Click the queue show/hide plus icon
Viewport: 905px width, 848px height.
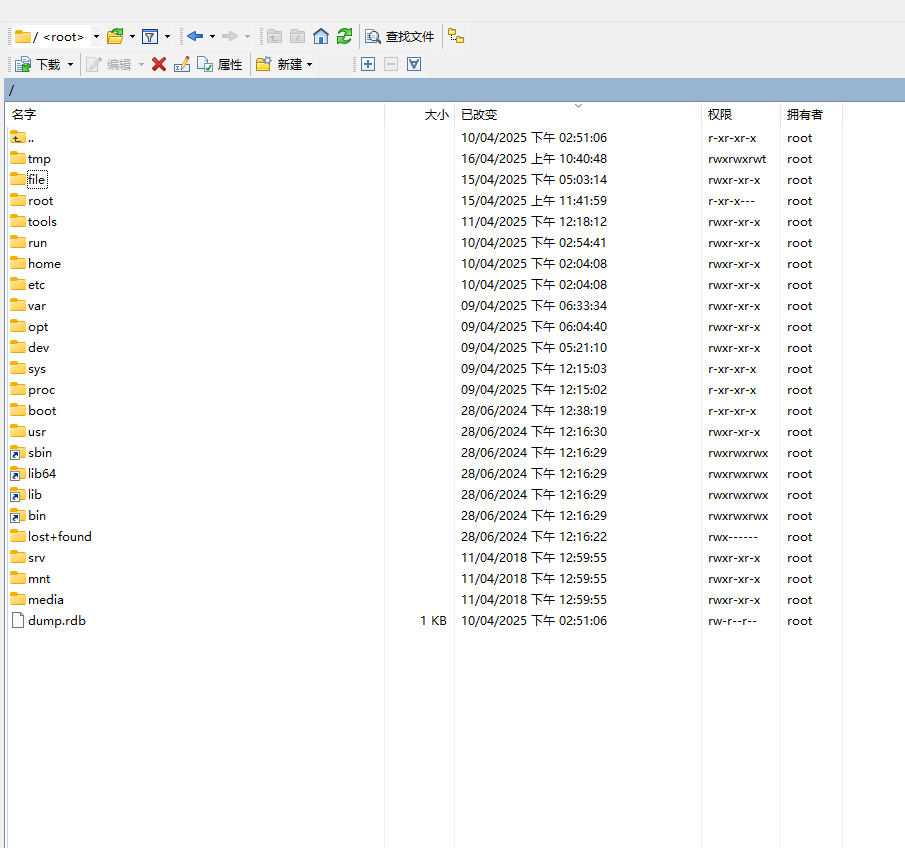point(368,63)
